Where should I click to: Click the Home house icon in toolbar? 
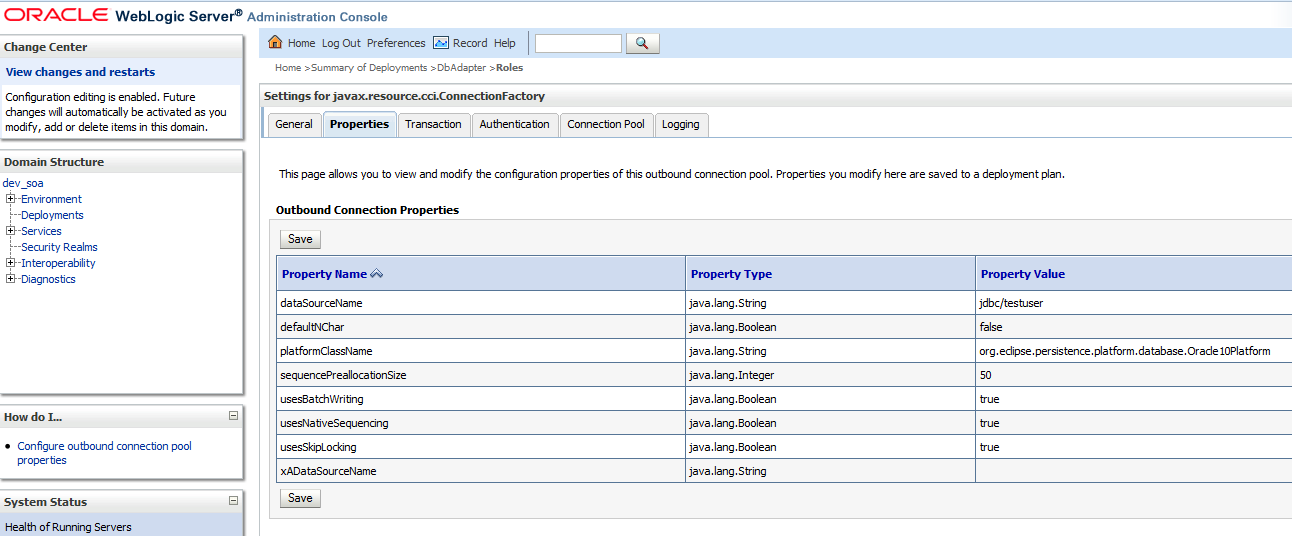pyautogui.click(x=276, y=43)
